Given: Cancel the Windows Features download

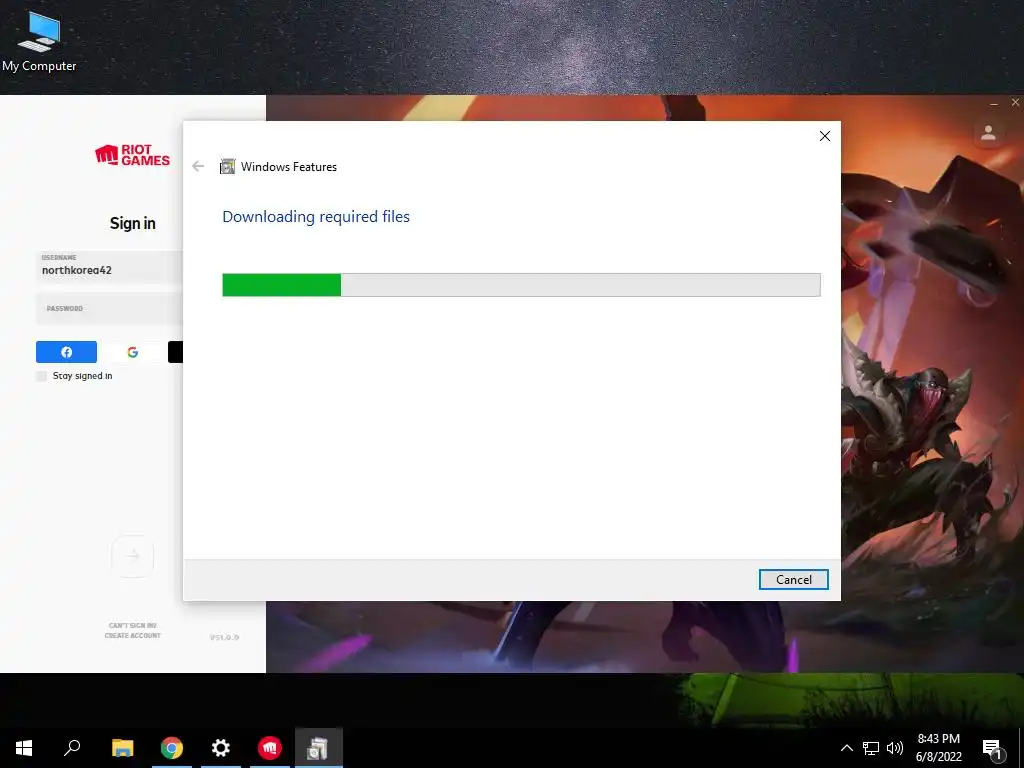Looking at the screenshot, I should pyautogui.click(x=793, y=579).
